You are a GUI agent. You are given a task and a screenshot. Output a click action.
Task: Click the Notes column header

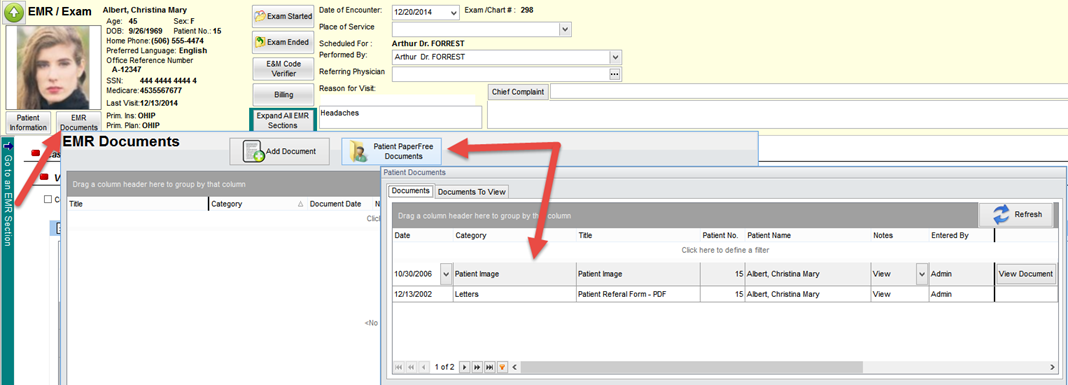point(899,235)
